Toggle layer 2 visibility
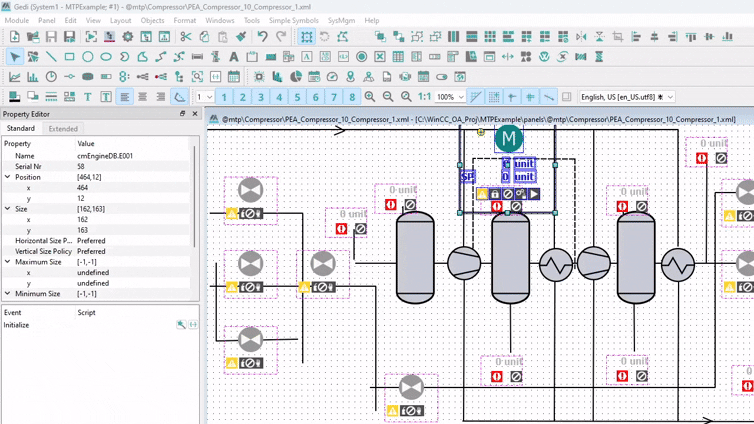 (x=242, y=97)
